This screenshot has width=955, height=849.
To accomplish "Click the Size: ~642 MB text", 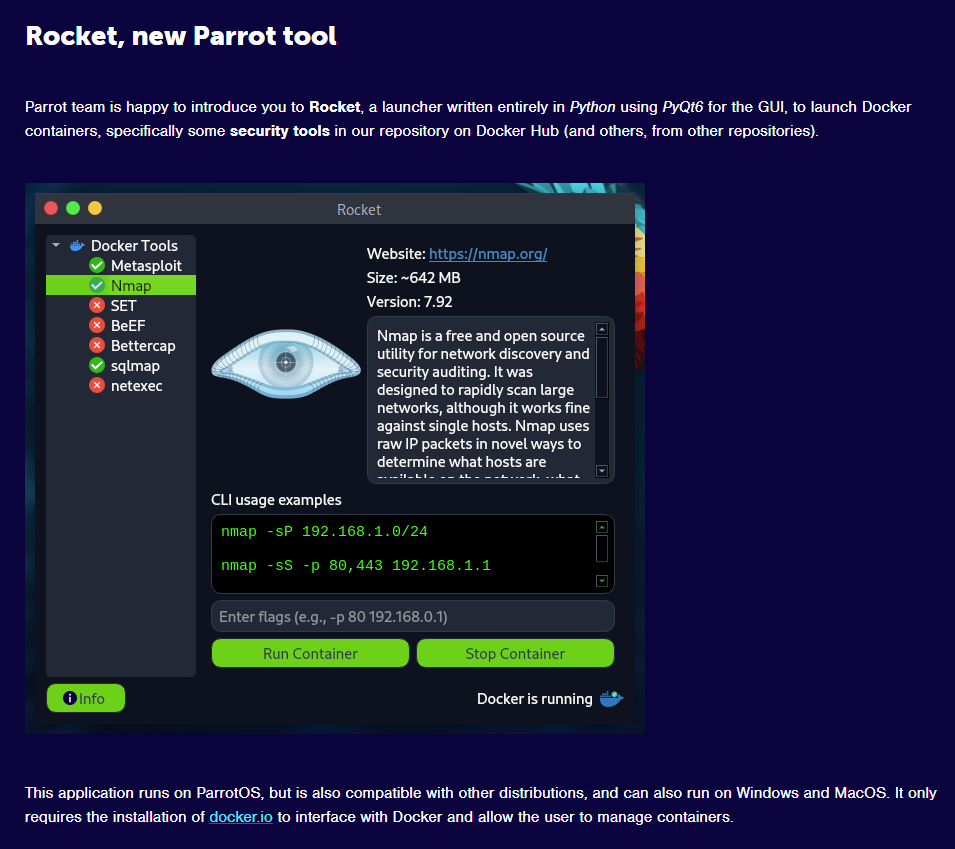I will point(414,278).
